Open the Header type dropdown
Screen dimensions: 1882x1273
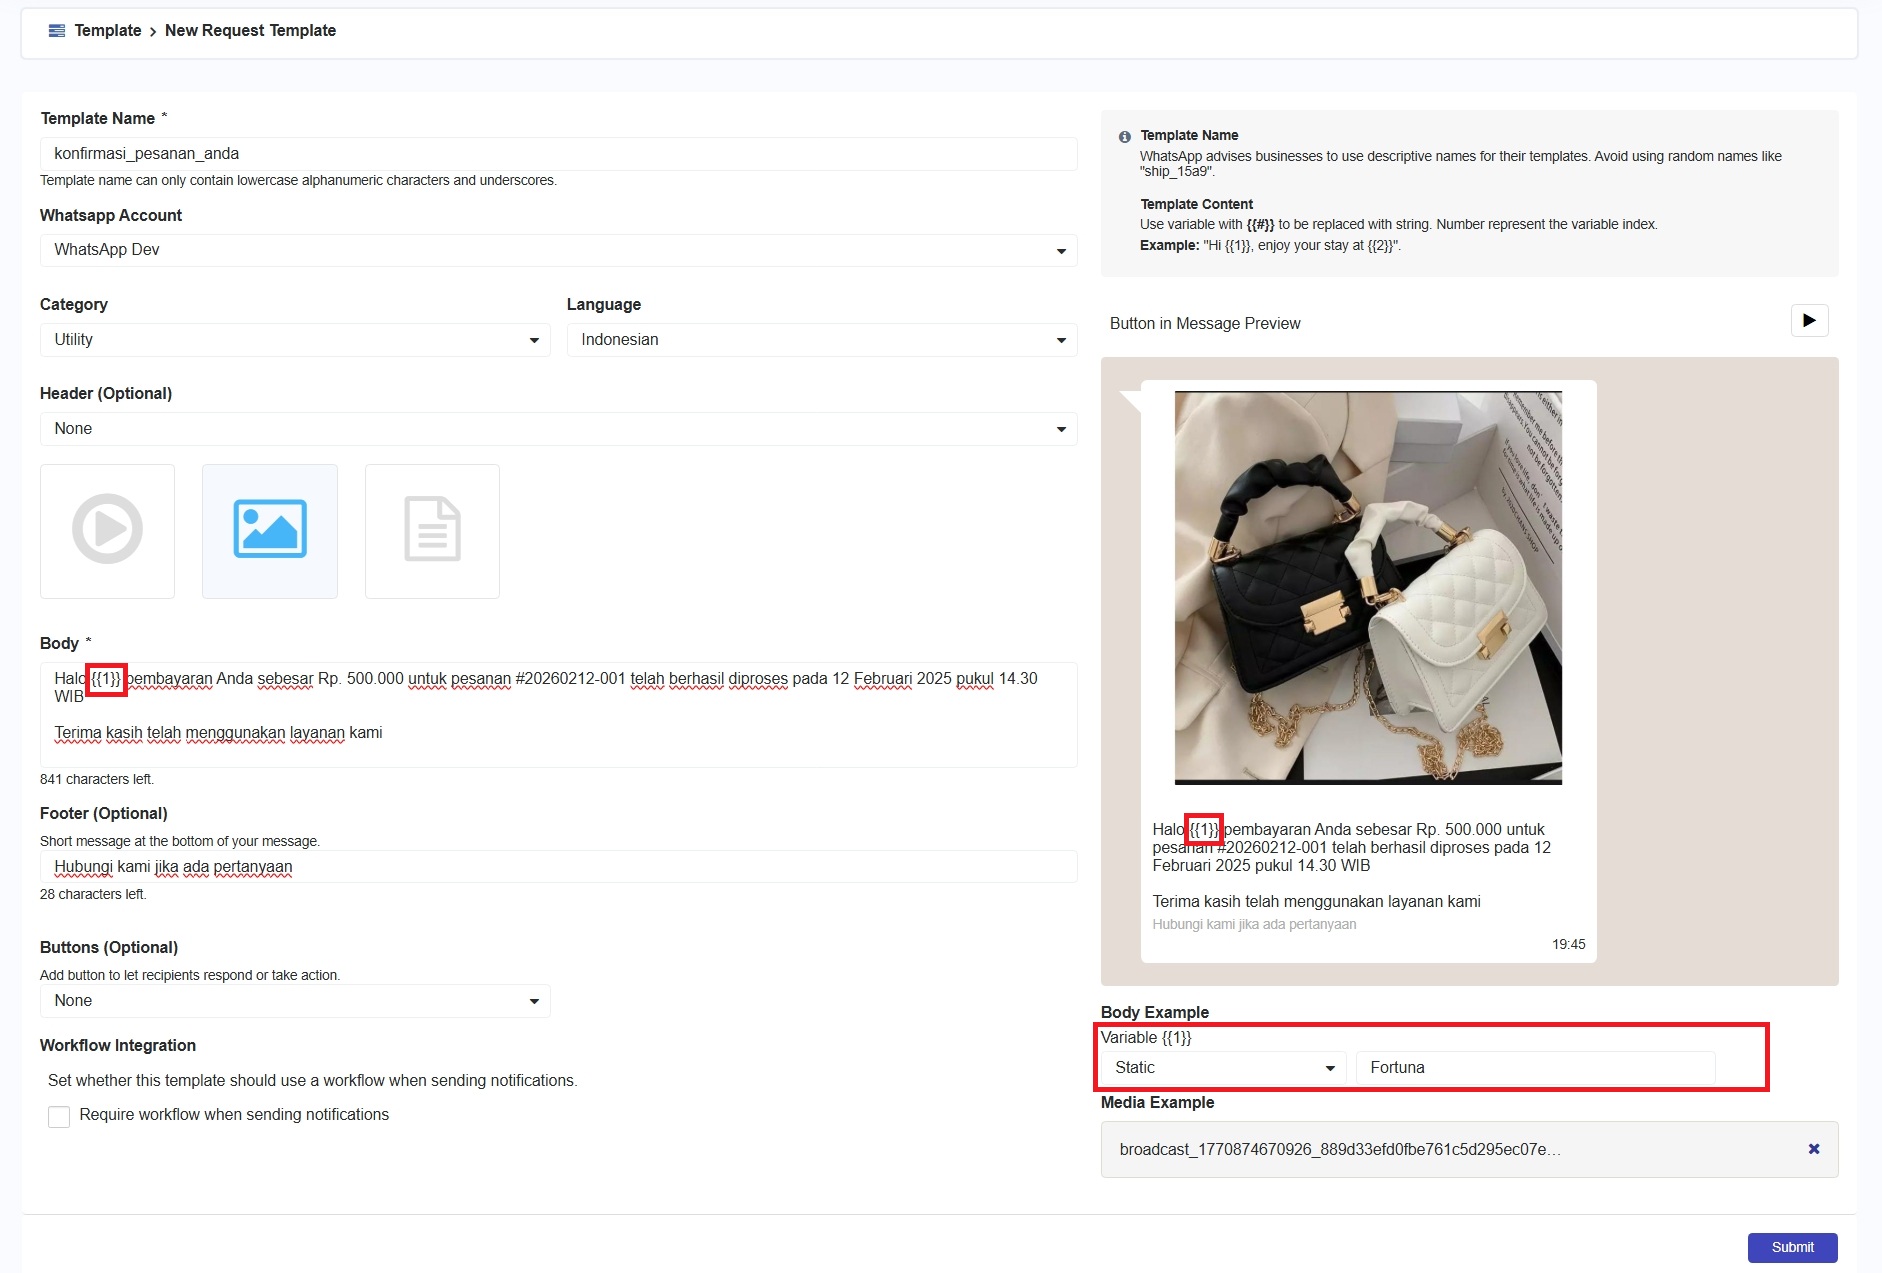click(x=558, y=429)
